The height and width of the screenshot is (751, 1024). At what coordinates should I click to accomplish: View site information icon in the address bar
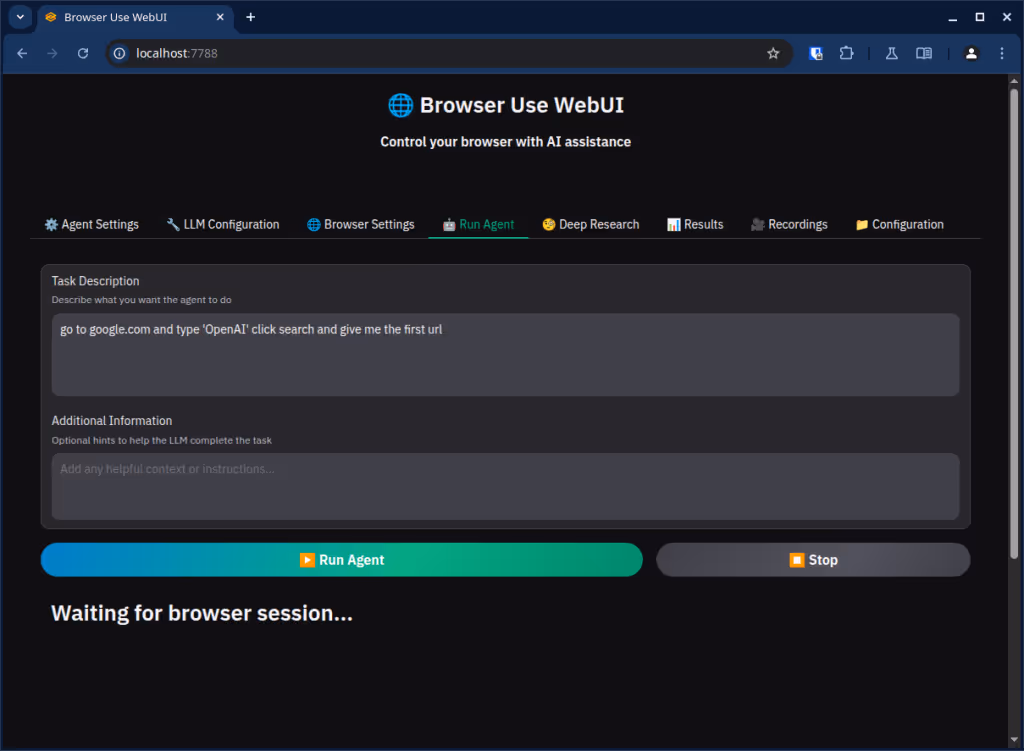click(120, 54)
